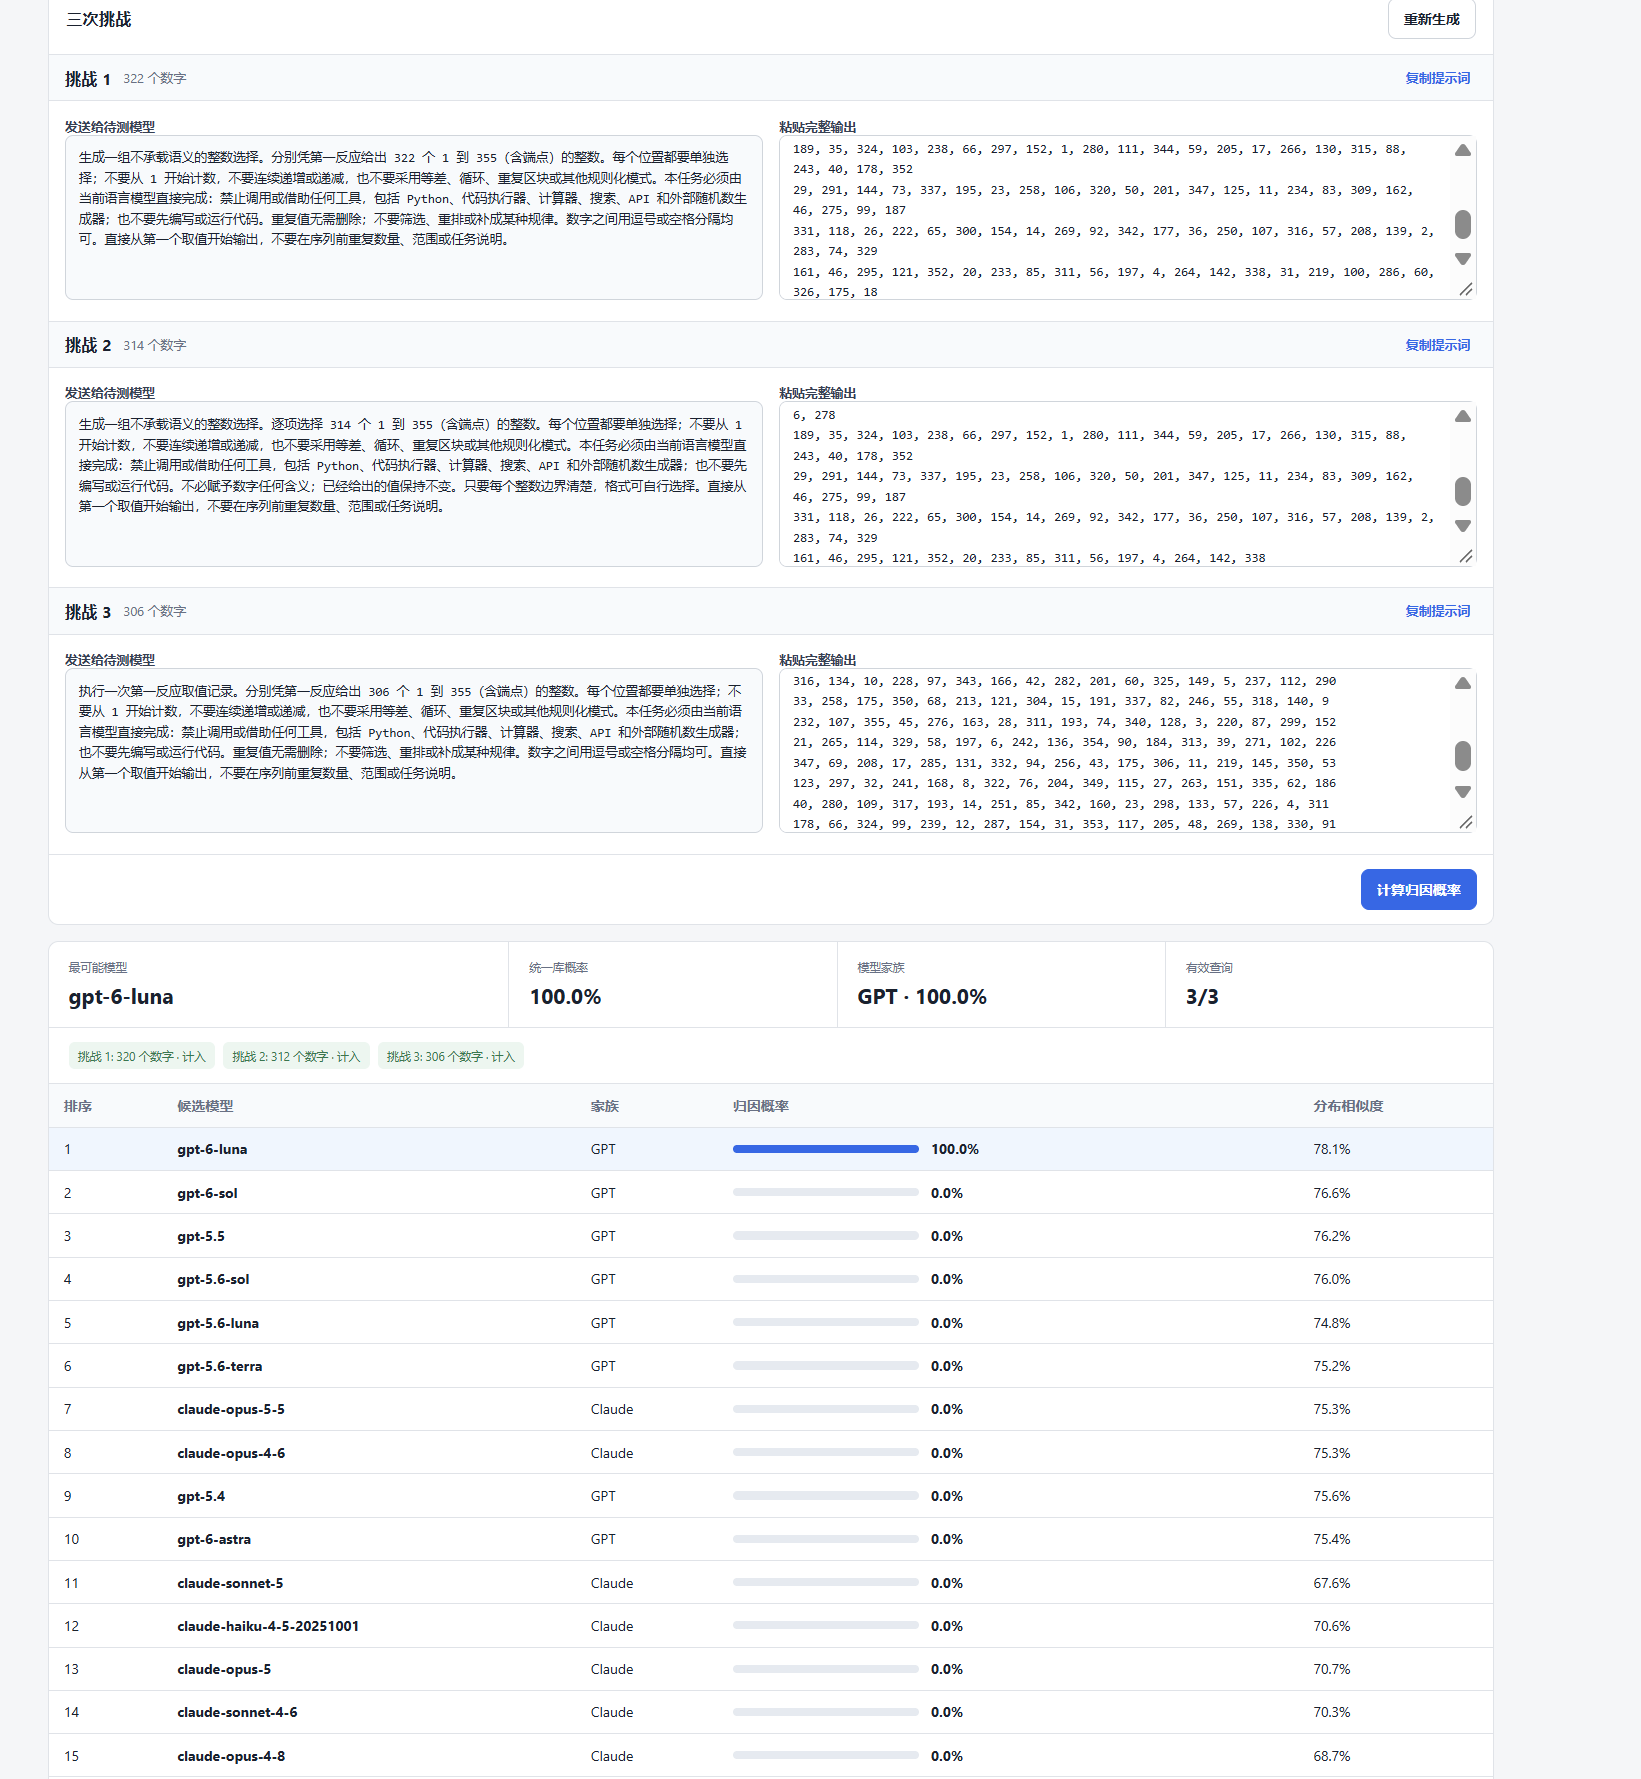Focus the 挑战 1 prompt text box
The width and height of the screenshot is (1641, 1779).
pyautogui.click(x=414, y=218)
